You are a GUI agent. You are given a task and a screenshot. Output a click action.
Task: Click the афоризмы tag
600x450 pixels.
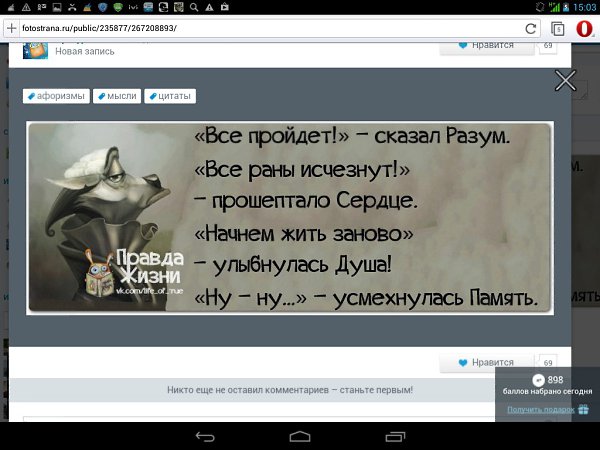pos(56,96)
